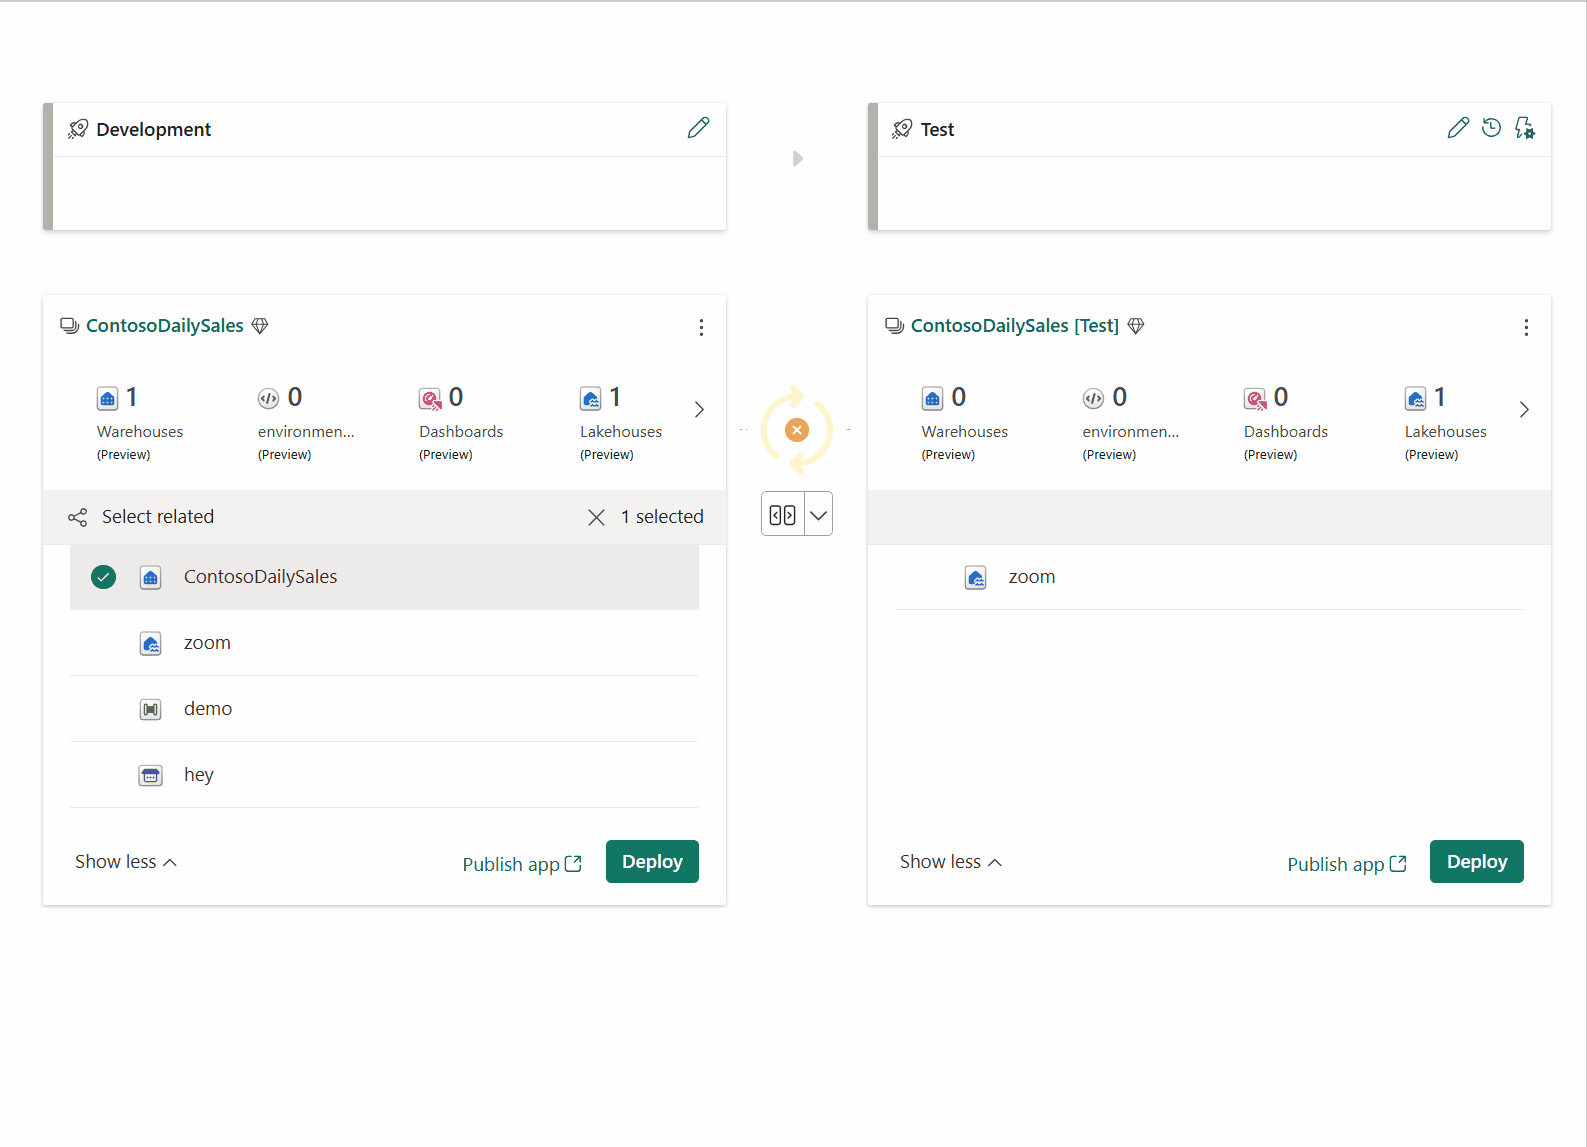Show next item types in Development
The width and height of the screenshot is (1587, 1147).
click(x=699, y=409)
